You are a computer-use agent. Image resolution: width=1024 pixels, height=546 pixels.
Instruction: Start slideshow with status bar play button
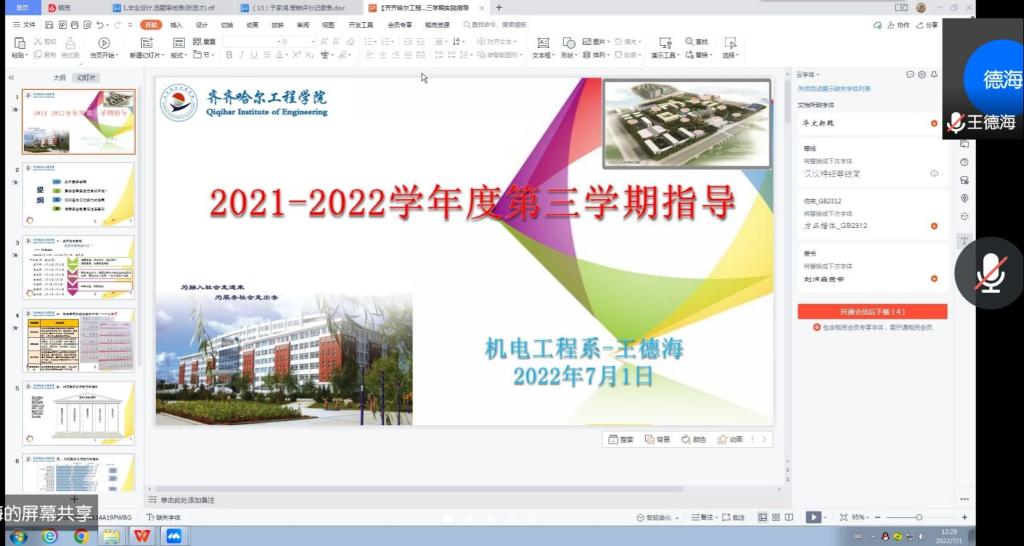(x=814, y=517)
